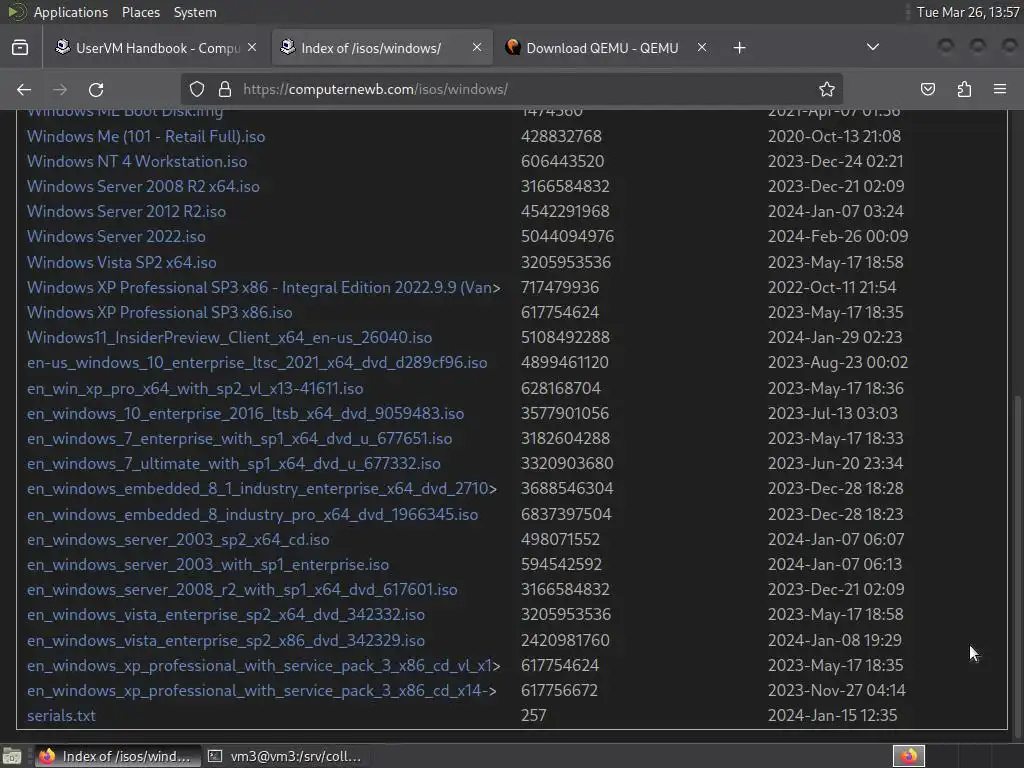Screen dimensions: 1024x768
Task: Download en_windows_server_2003_with_sp1_enterprise.iso
Action: click(208, 564)
